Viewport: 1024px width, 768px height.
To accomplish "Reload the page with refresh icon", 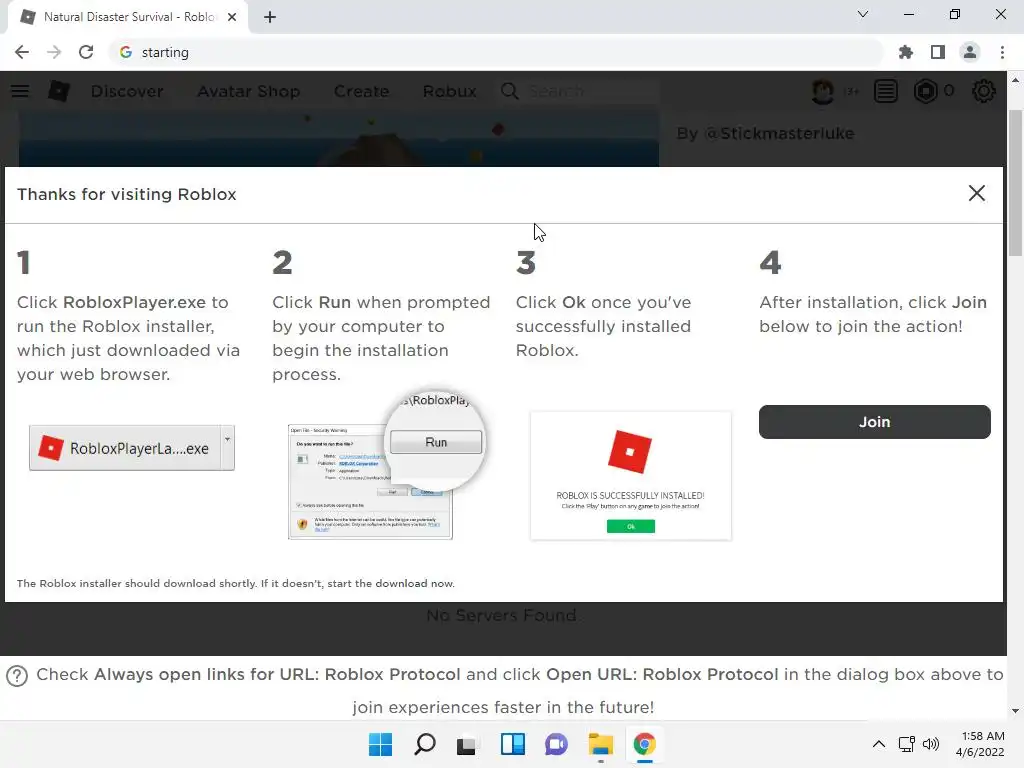I will tap(86, 52).
